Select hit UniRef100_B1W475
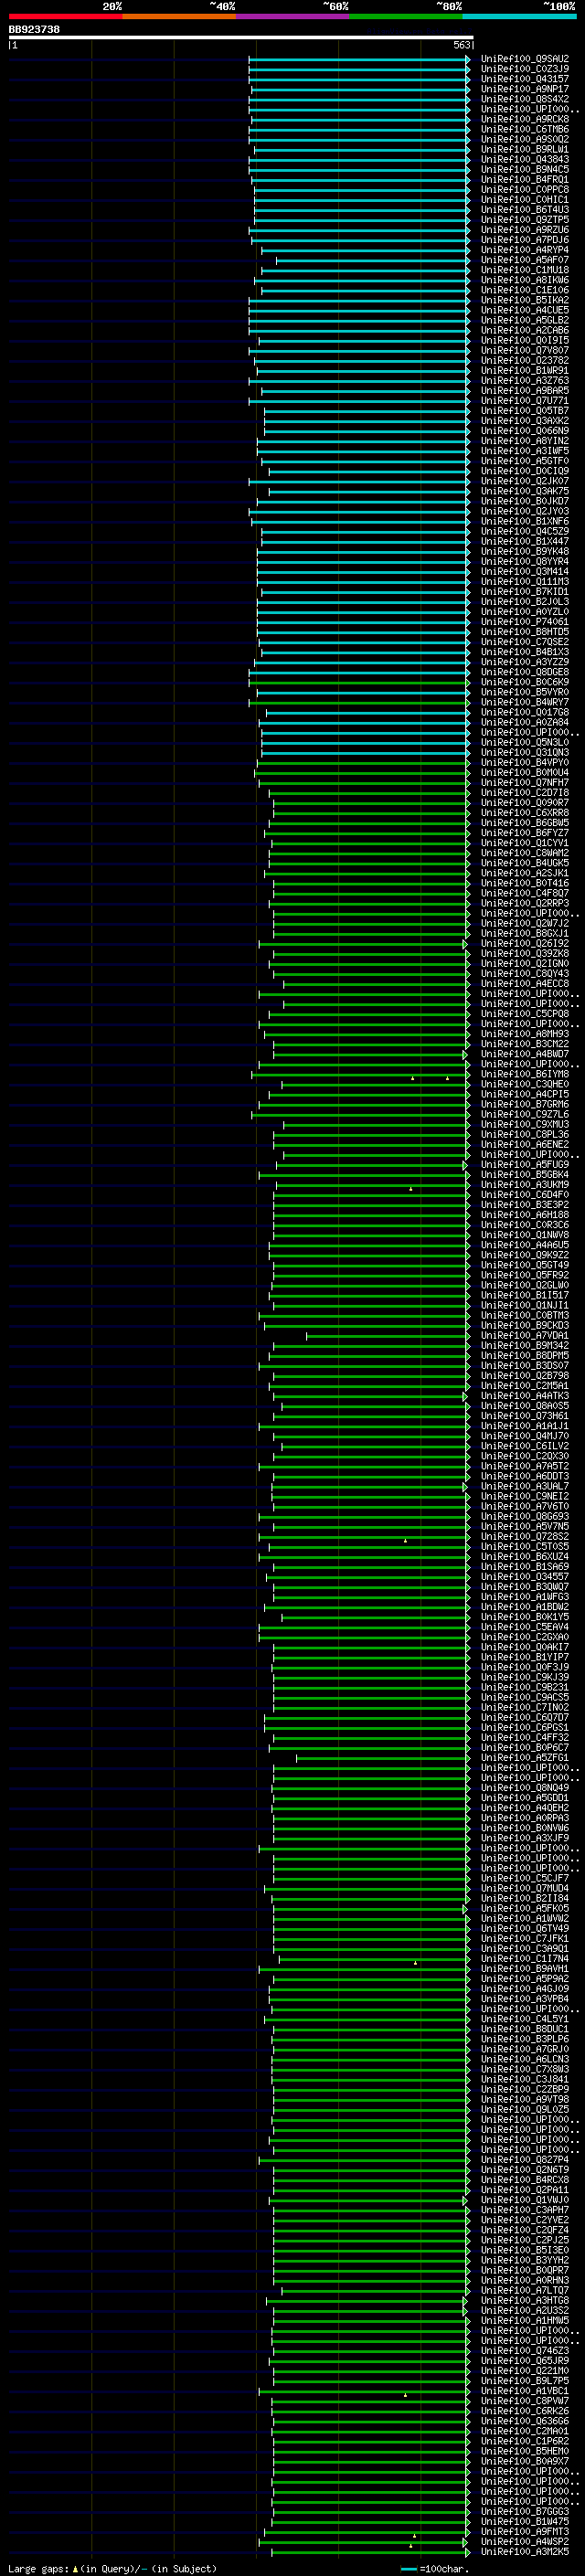This screenshot has height=2576, width=585. [525, 2521]
